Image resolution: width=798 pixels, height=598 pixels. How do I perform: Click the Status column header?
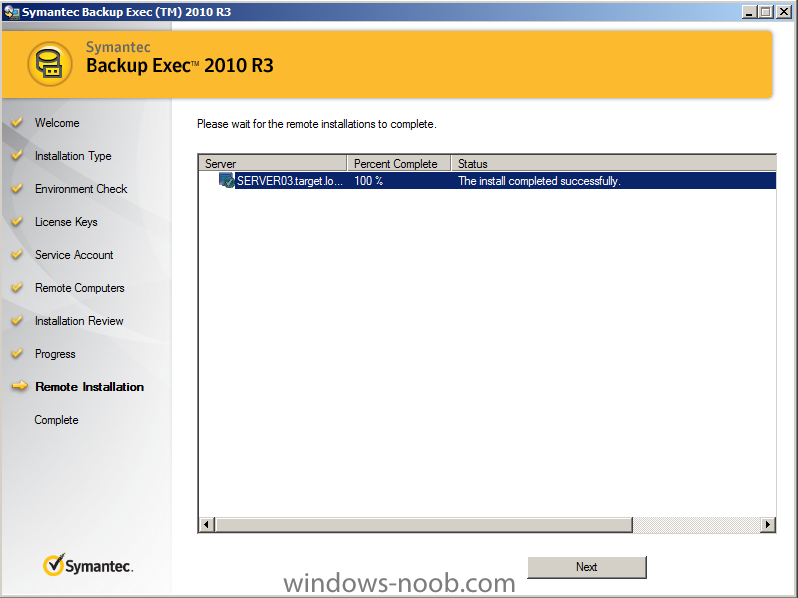click(x=614, y=163)
